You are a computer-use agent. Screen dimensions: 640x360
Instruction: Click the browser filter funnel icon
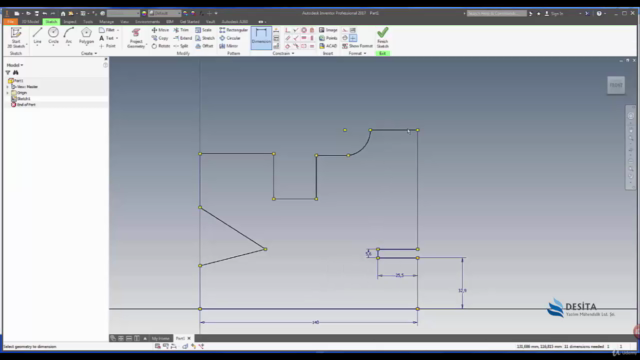(8, 73)
